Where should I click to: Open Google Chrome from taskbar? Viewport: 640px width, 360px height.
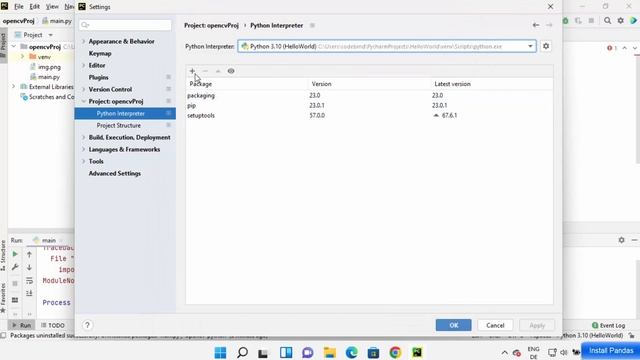coord(395,352)
